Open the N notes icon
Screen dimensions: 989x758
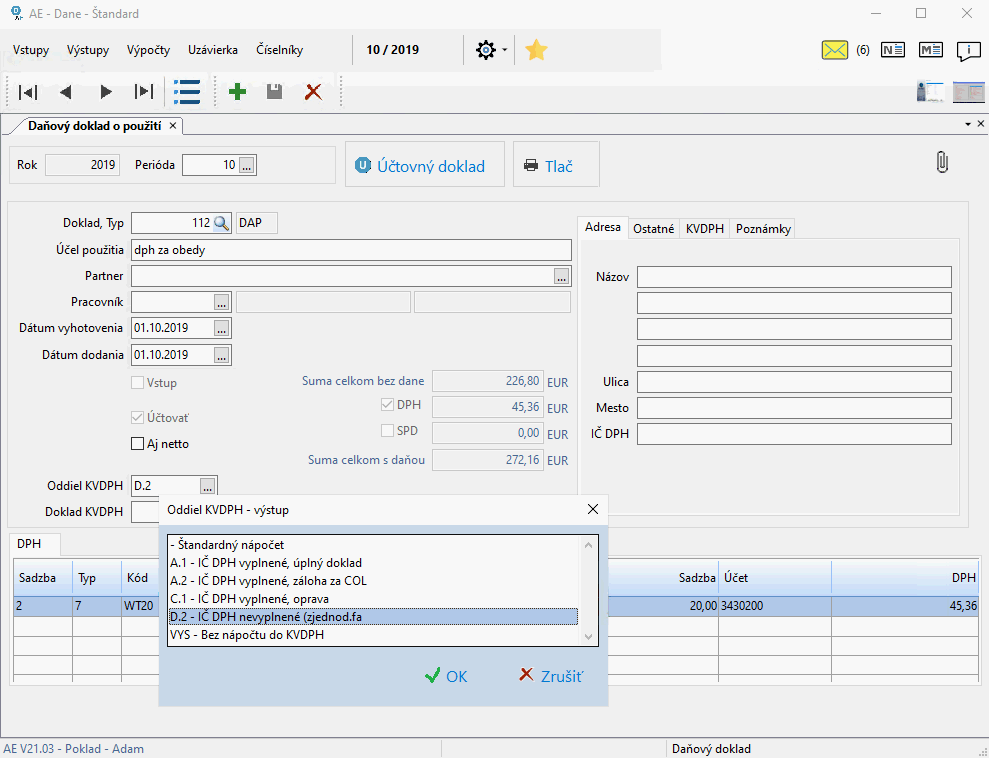click(x=892, y=50)
